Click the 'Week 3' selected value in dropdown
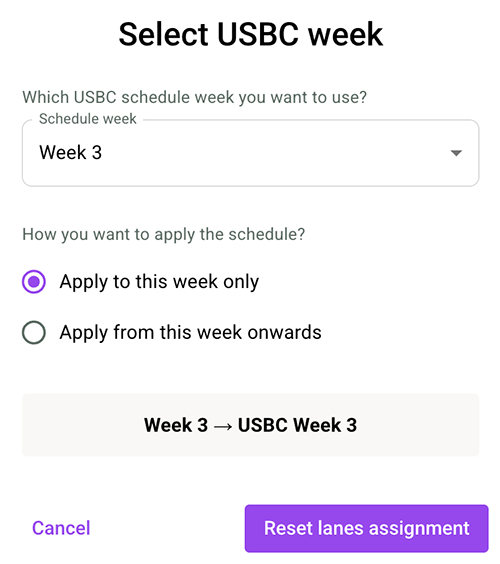 click(x=71, y=152)
